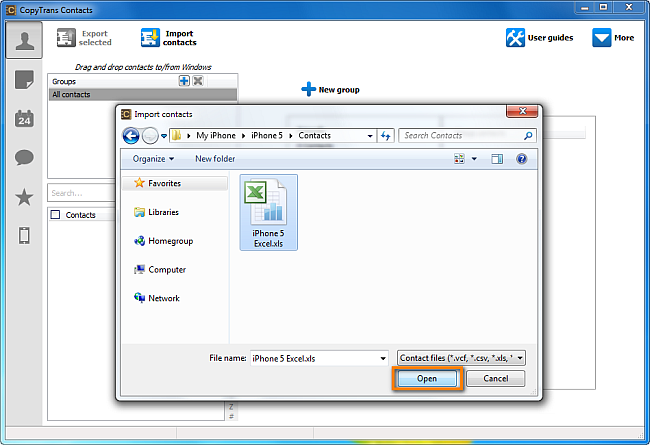Open the Contacts sidebar section icon
This screenshot has width=650, height=445.
24,40
